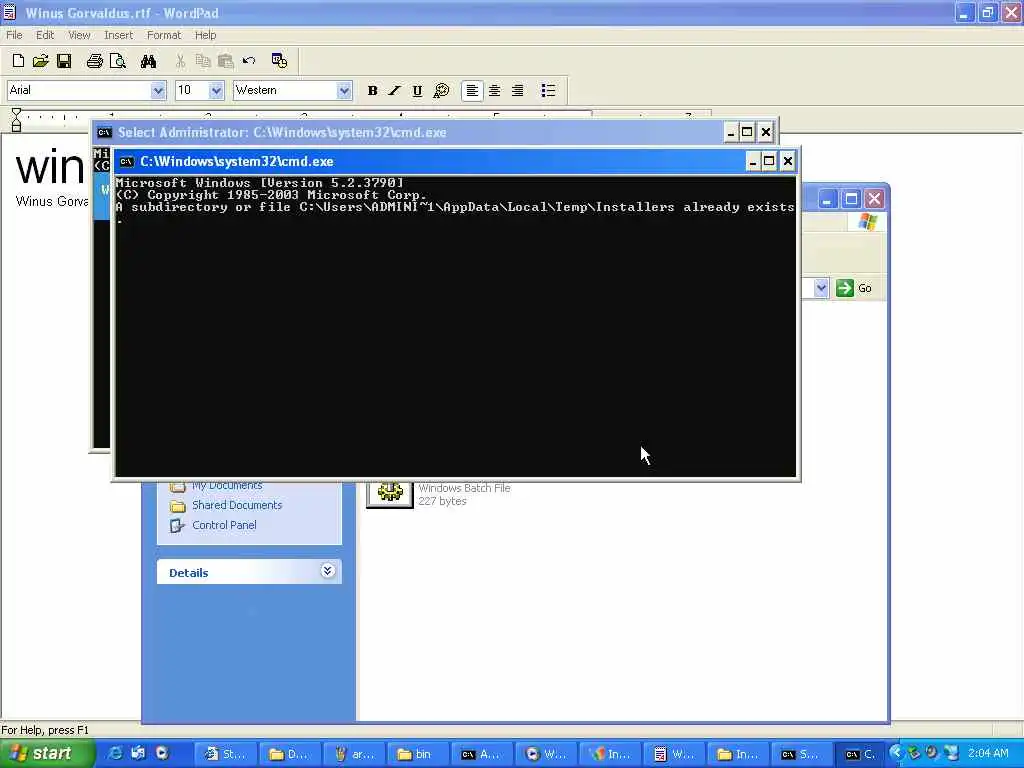Click the Date/Time insert icon in WordPad
1024x768 pixels.
tap(280, 61)
